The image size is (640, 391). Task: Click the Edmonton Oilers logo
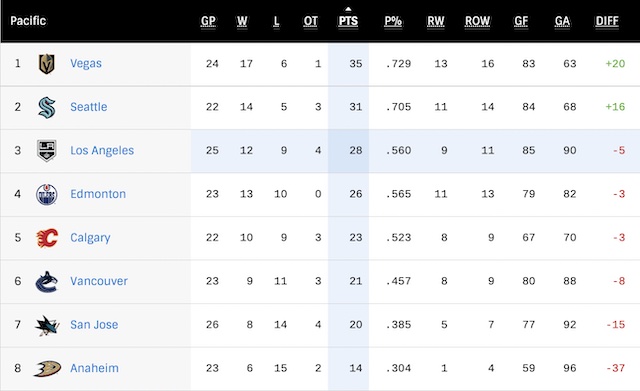tap(47, 194)
